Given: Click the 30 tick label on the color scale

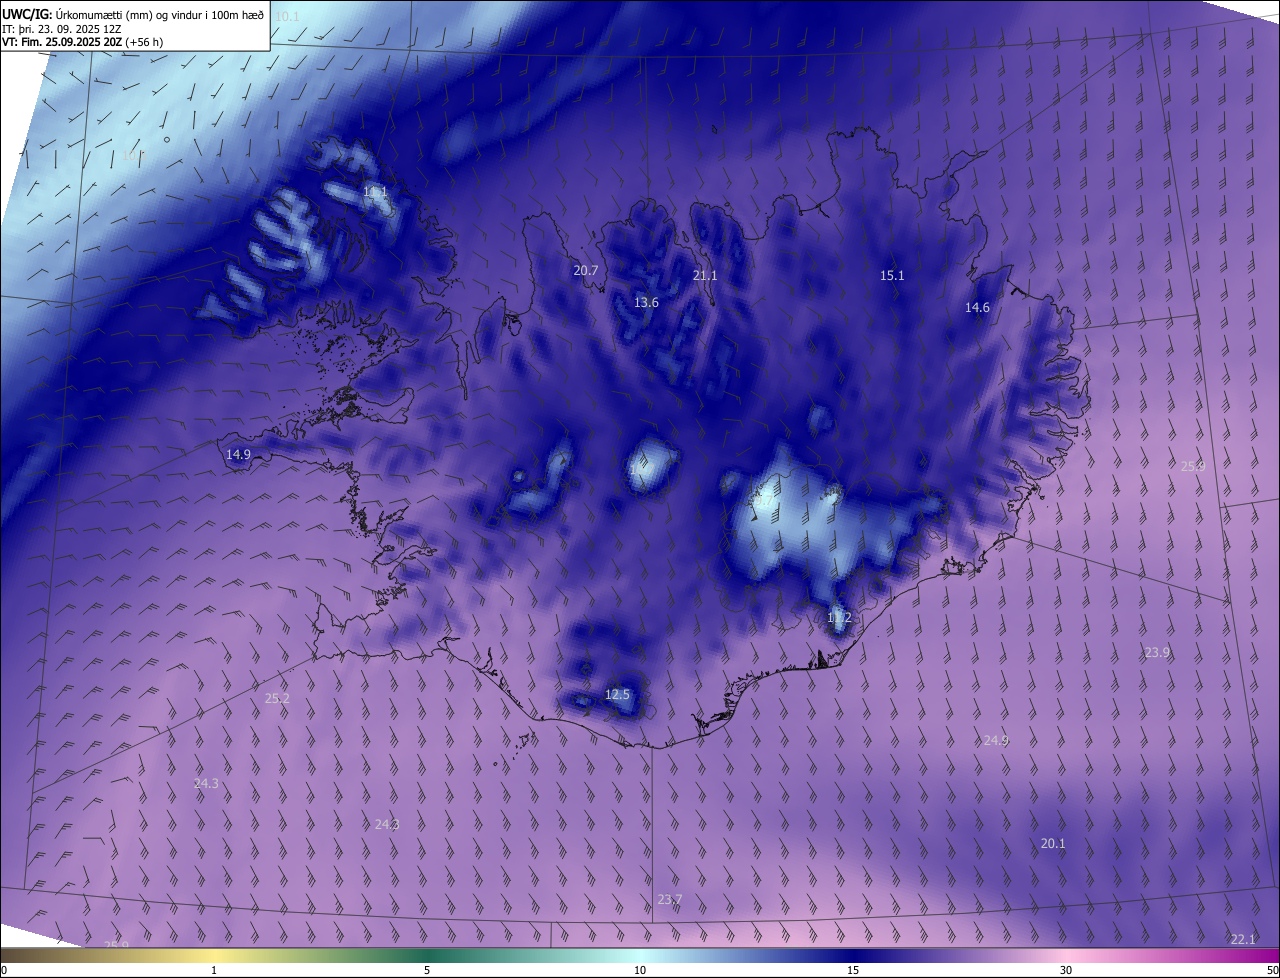Looking at the screenshot, I should point(1066,970).
